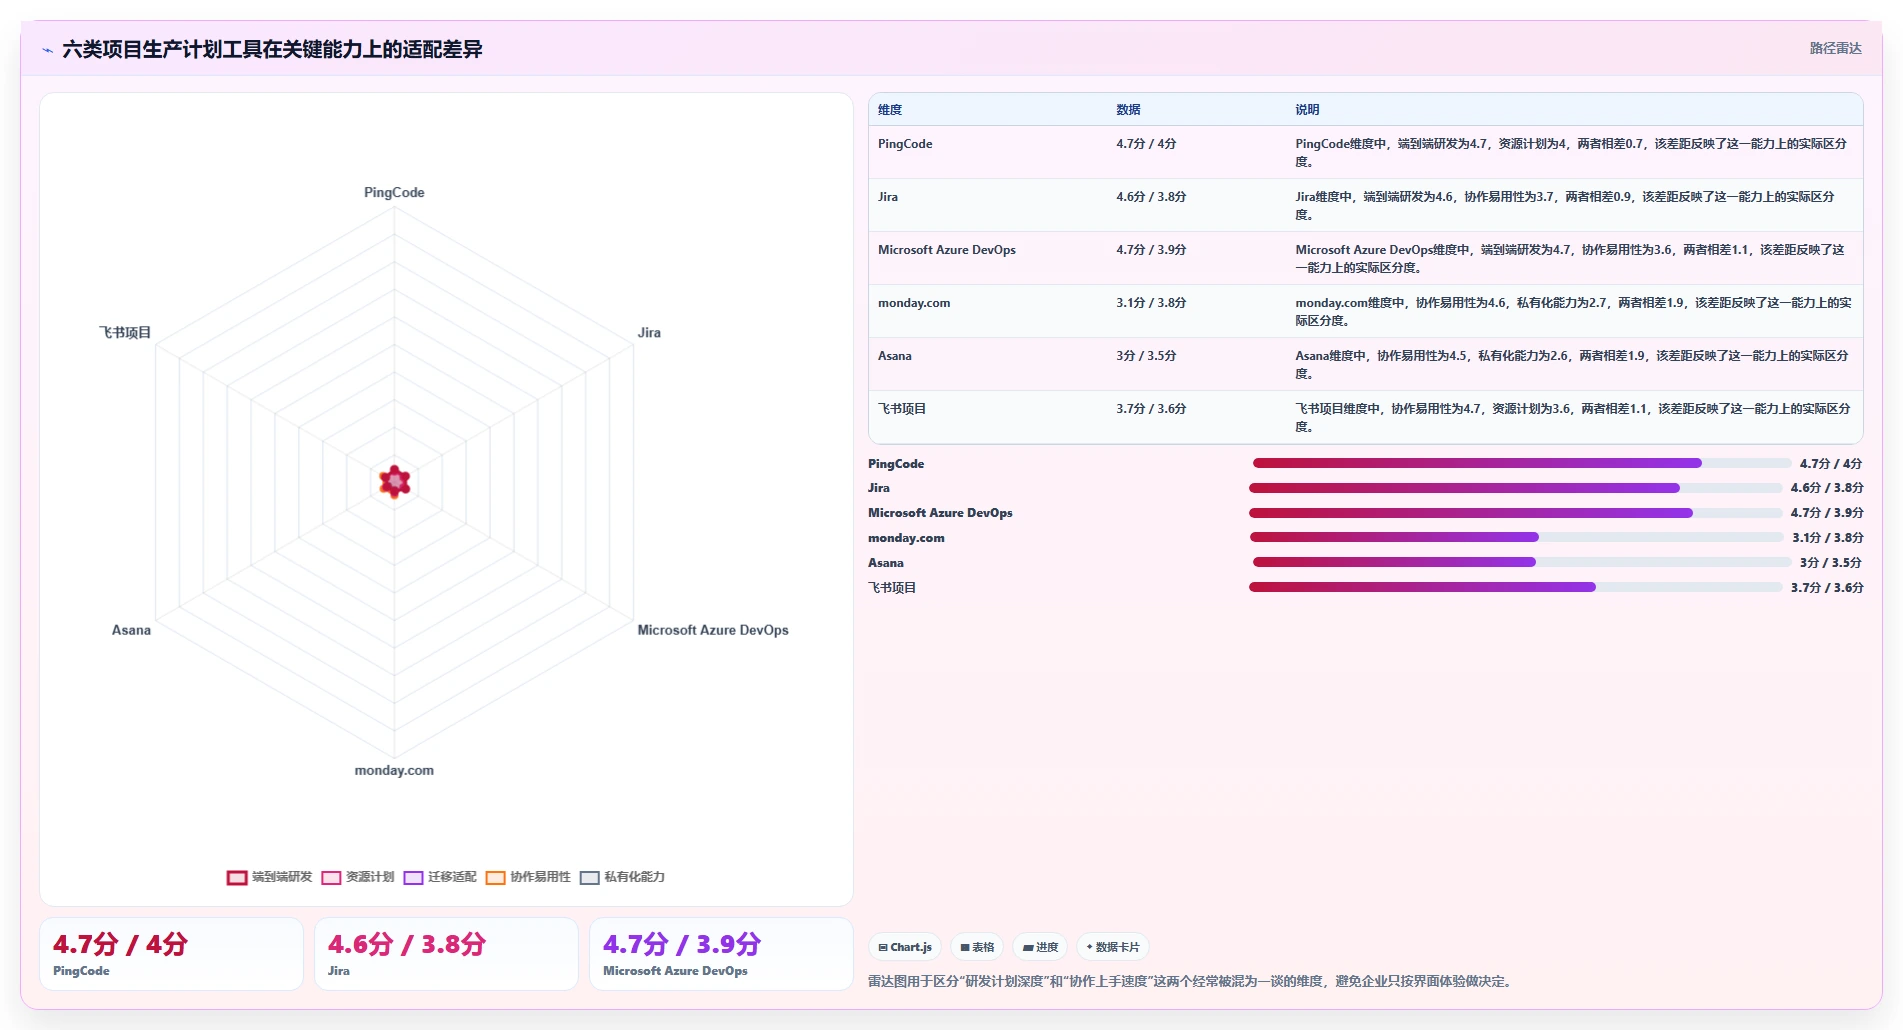This screenshot has height=1030, width=1903.
Task: Click the Chart.js tag
Action: (905, 947)
